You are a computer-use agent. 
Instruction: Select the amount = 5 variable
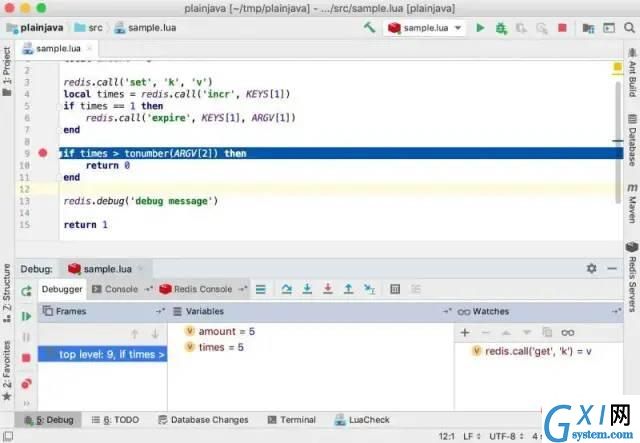[220, 331]
